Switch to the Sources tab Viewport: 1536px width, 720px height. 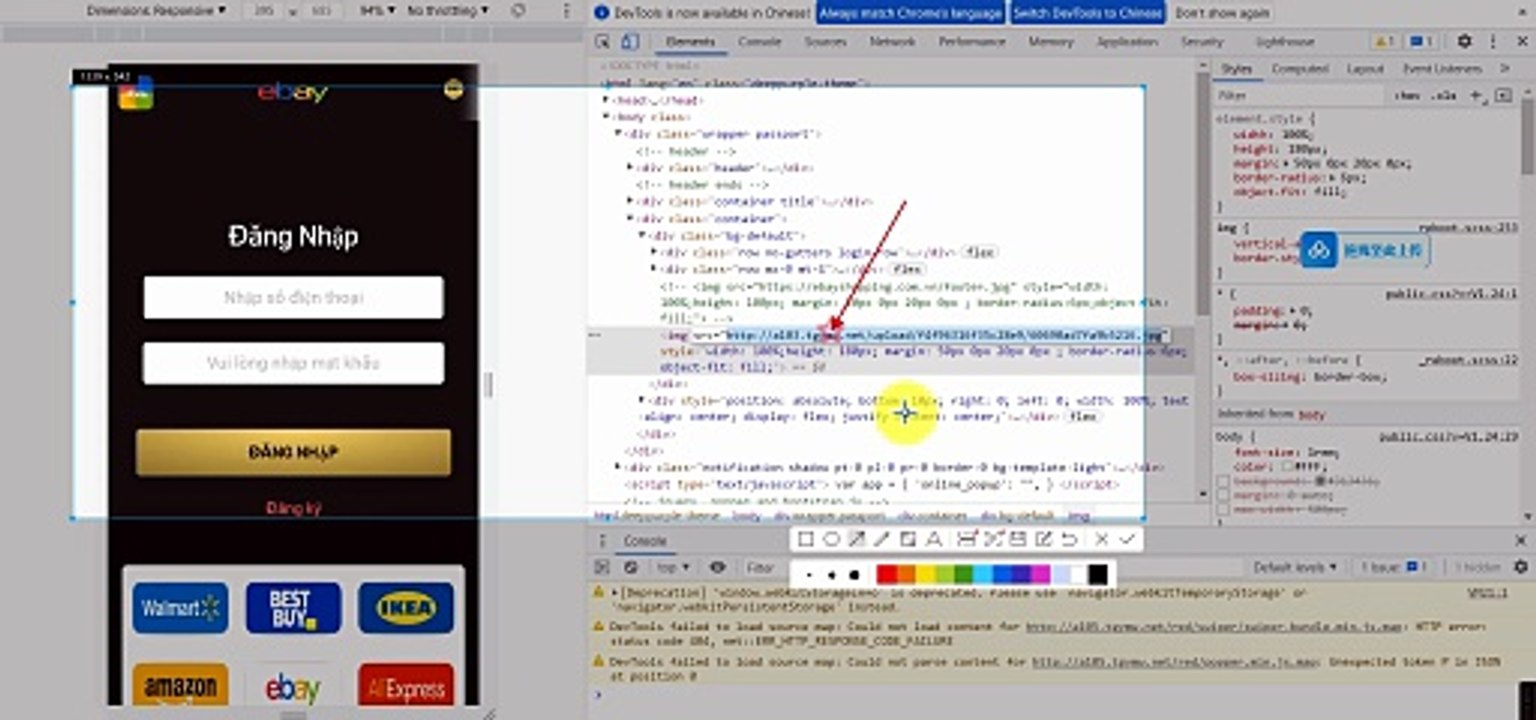coord(825,42)
